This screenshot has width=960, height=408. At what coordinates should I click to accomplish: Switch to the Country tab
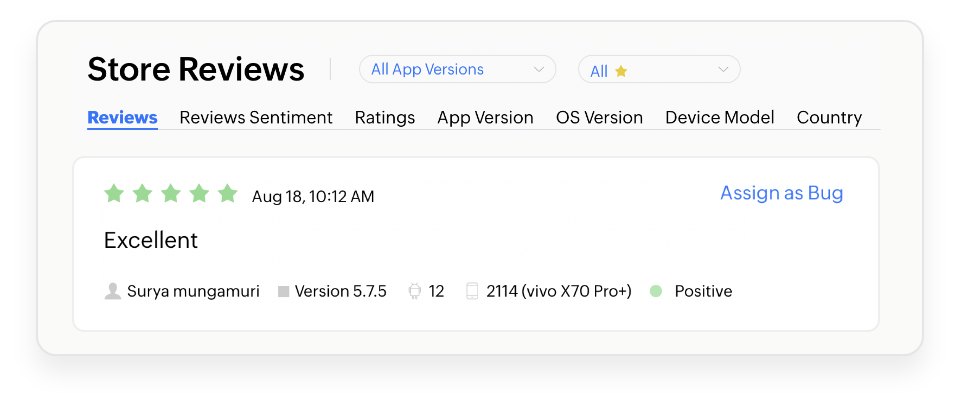[829, 118]
